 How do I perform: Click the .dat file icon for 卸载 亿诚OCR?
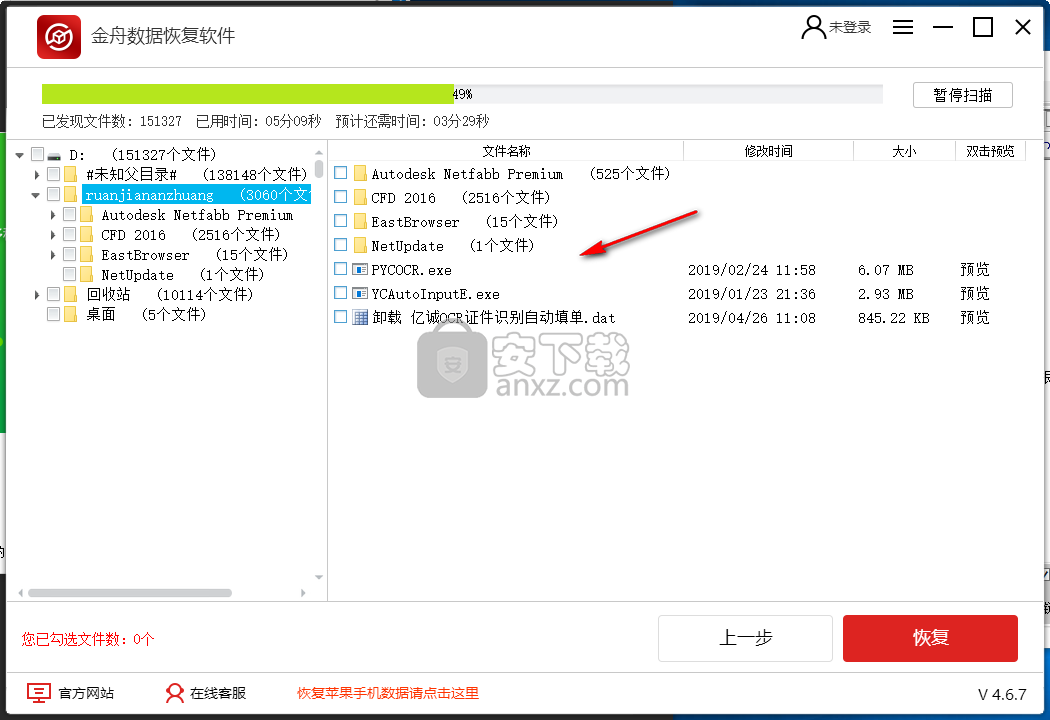(x=360, y=317)
